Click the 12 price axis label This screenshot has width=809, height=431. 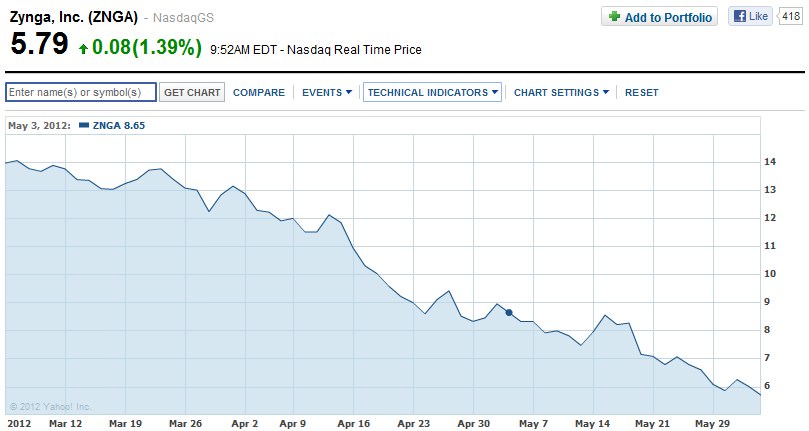[770, 217]
